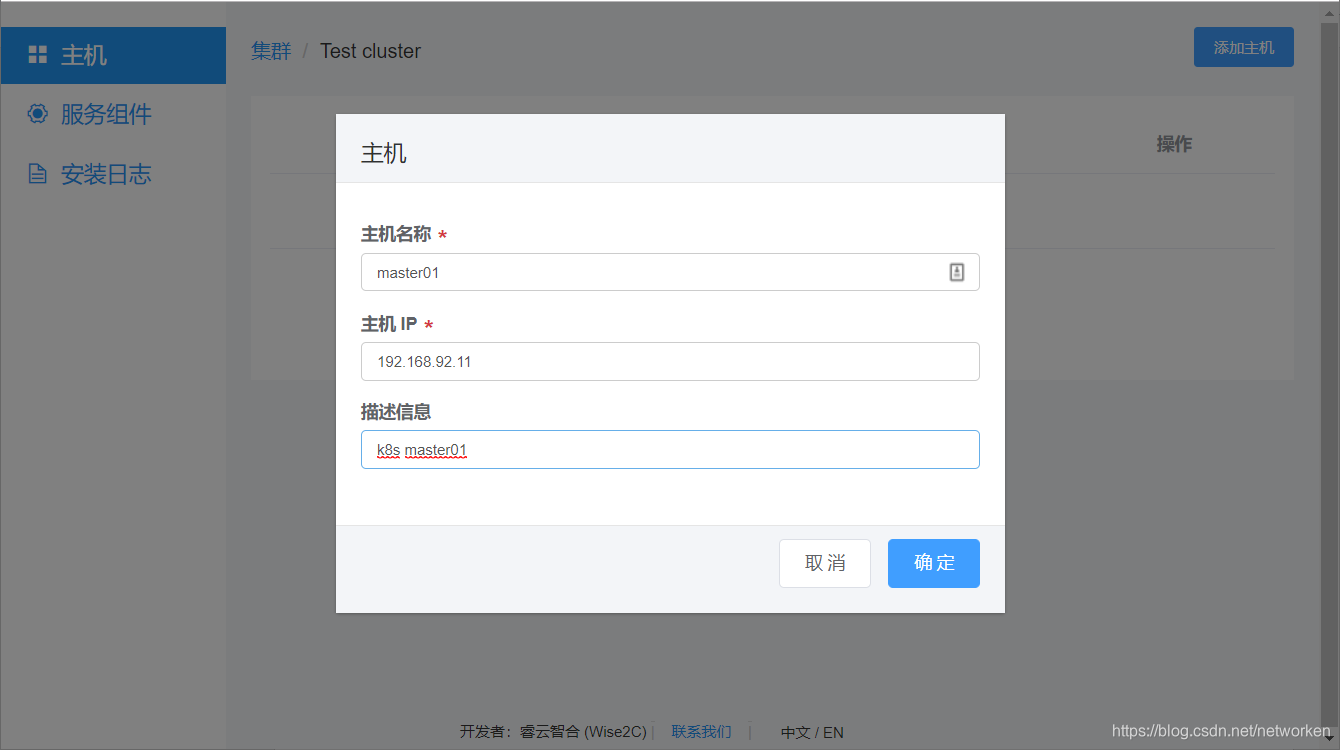Image resolution: width=1340 pixels, height=750 pixels.
Task: Click the document icon beside 安装日志
Action: 37,174
